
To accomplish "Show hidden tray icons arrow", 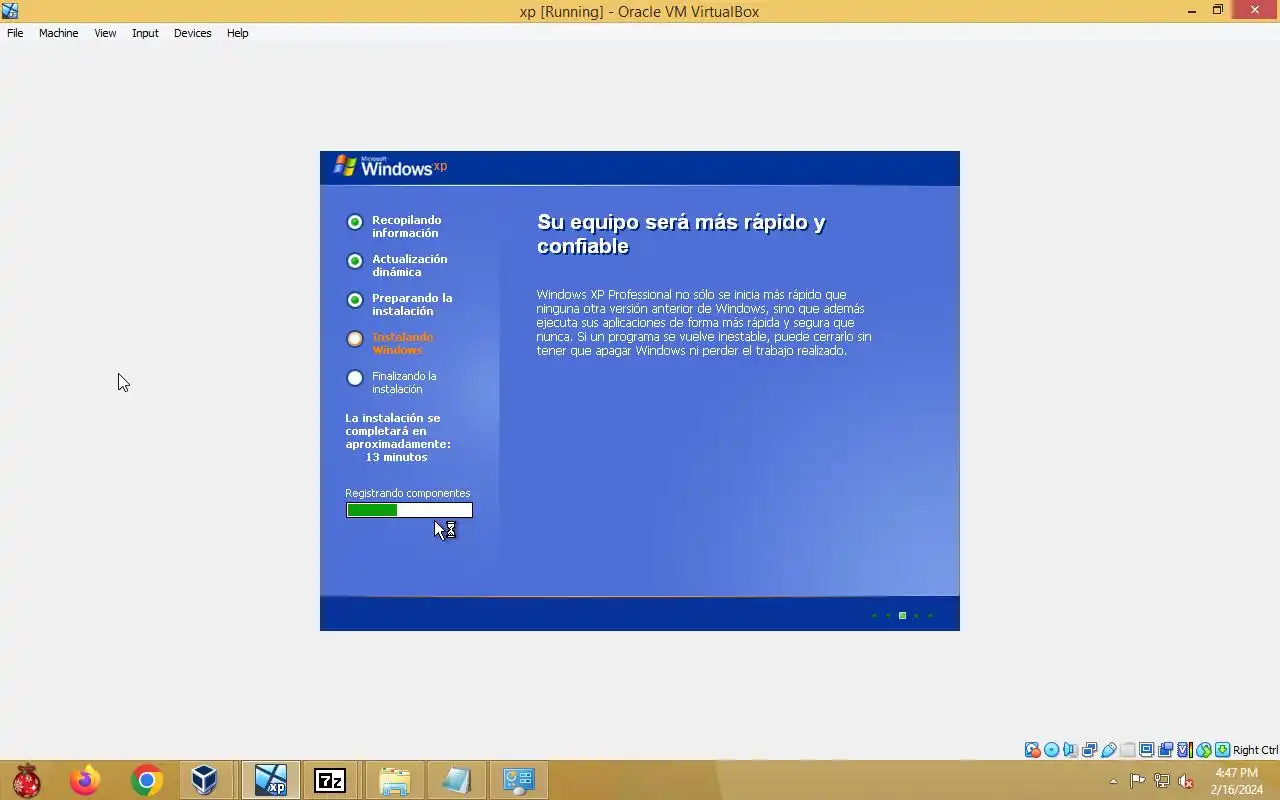I will click(1113, 781).
